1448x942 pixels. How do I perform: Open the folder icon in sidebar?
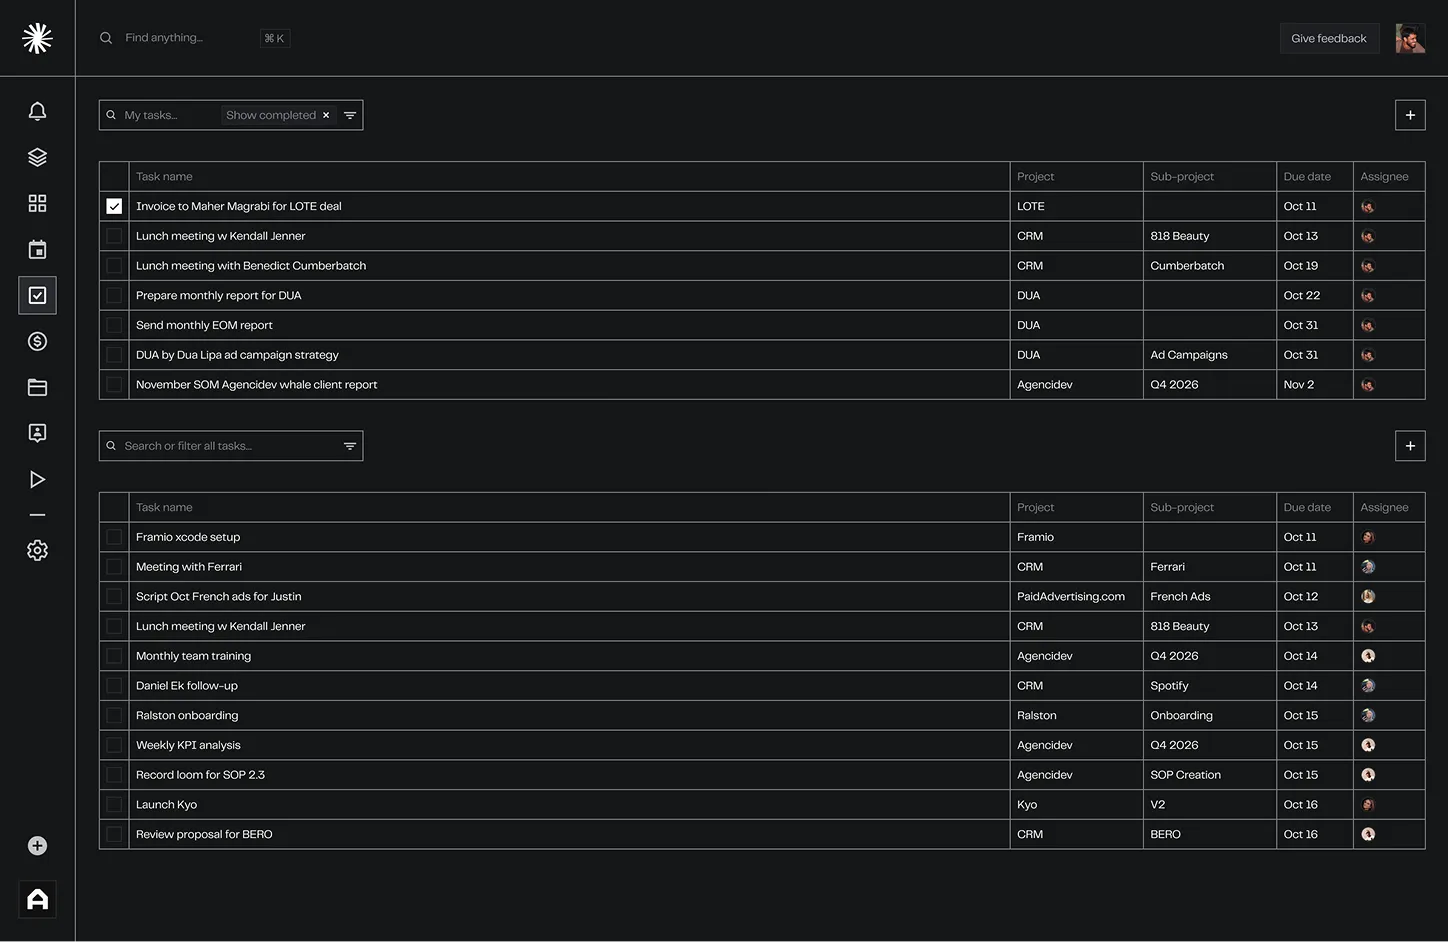click(37, 387)
